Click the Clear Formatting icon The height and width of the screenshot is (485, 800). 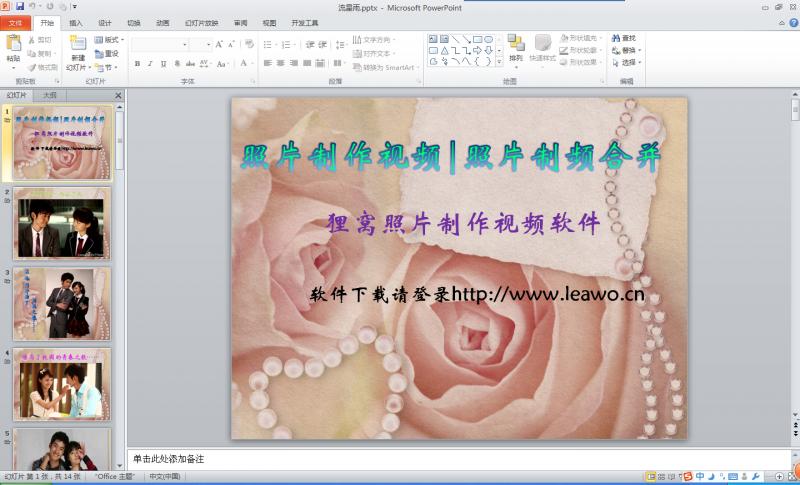(x=249, y=44)
